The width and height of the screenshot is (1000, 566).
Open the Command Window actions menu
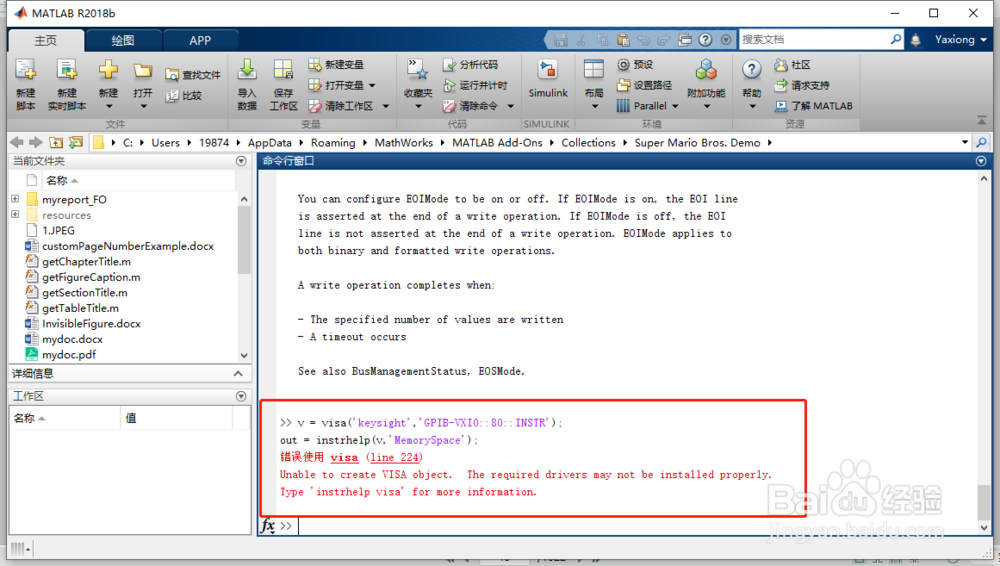(x=981, y=161)
